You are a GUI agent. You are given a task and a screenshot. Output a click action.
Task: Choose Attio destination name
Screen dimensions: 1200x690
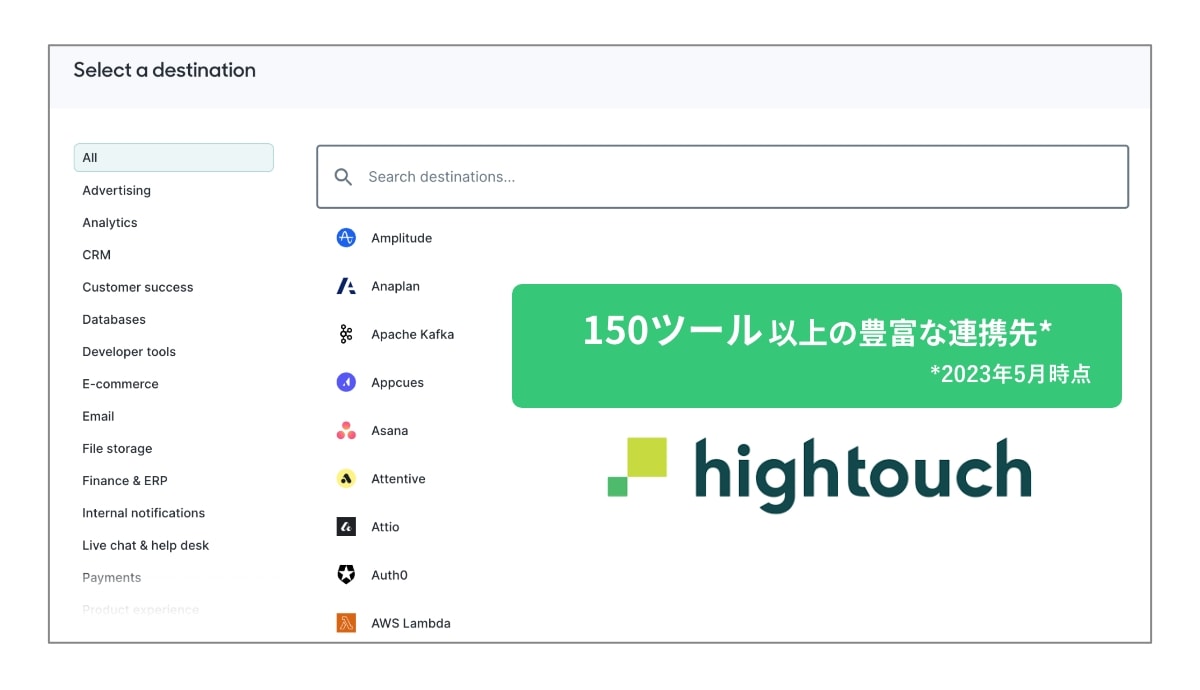click(x=386, y=527)
